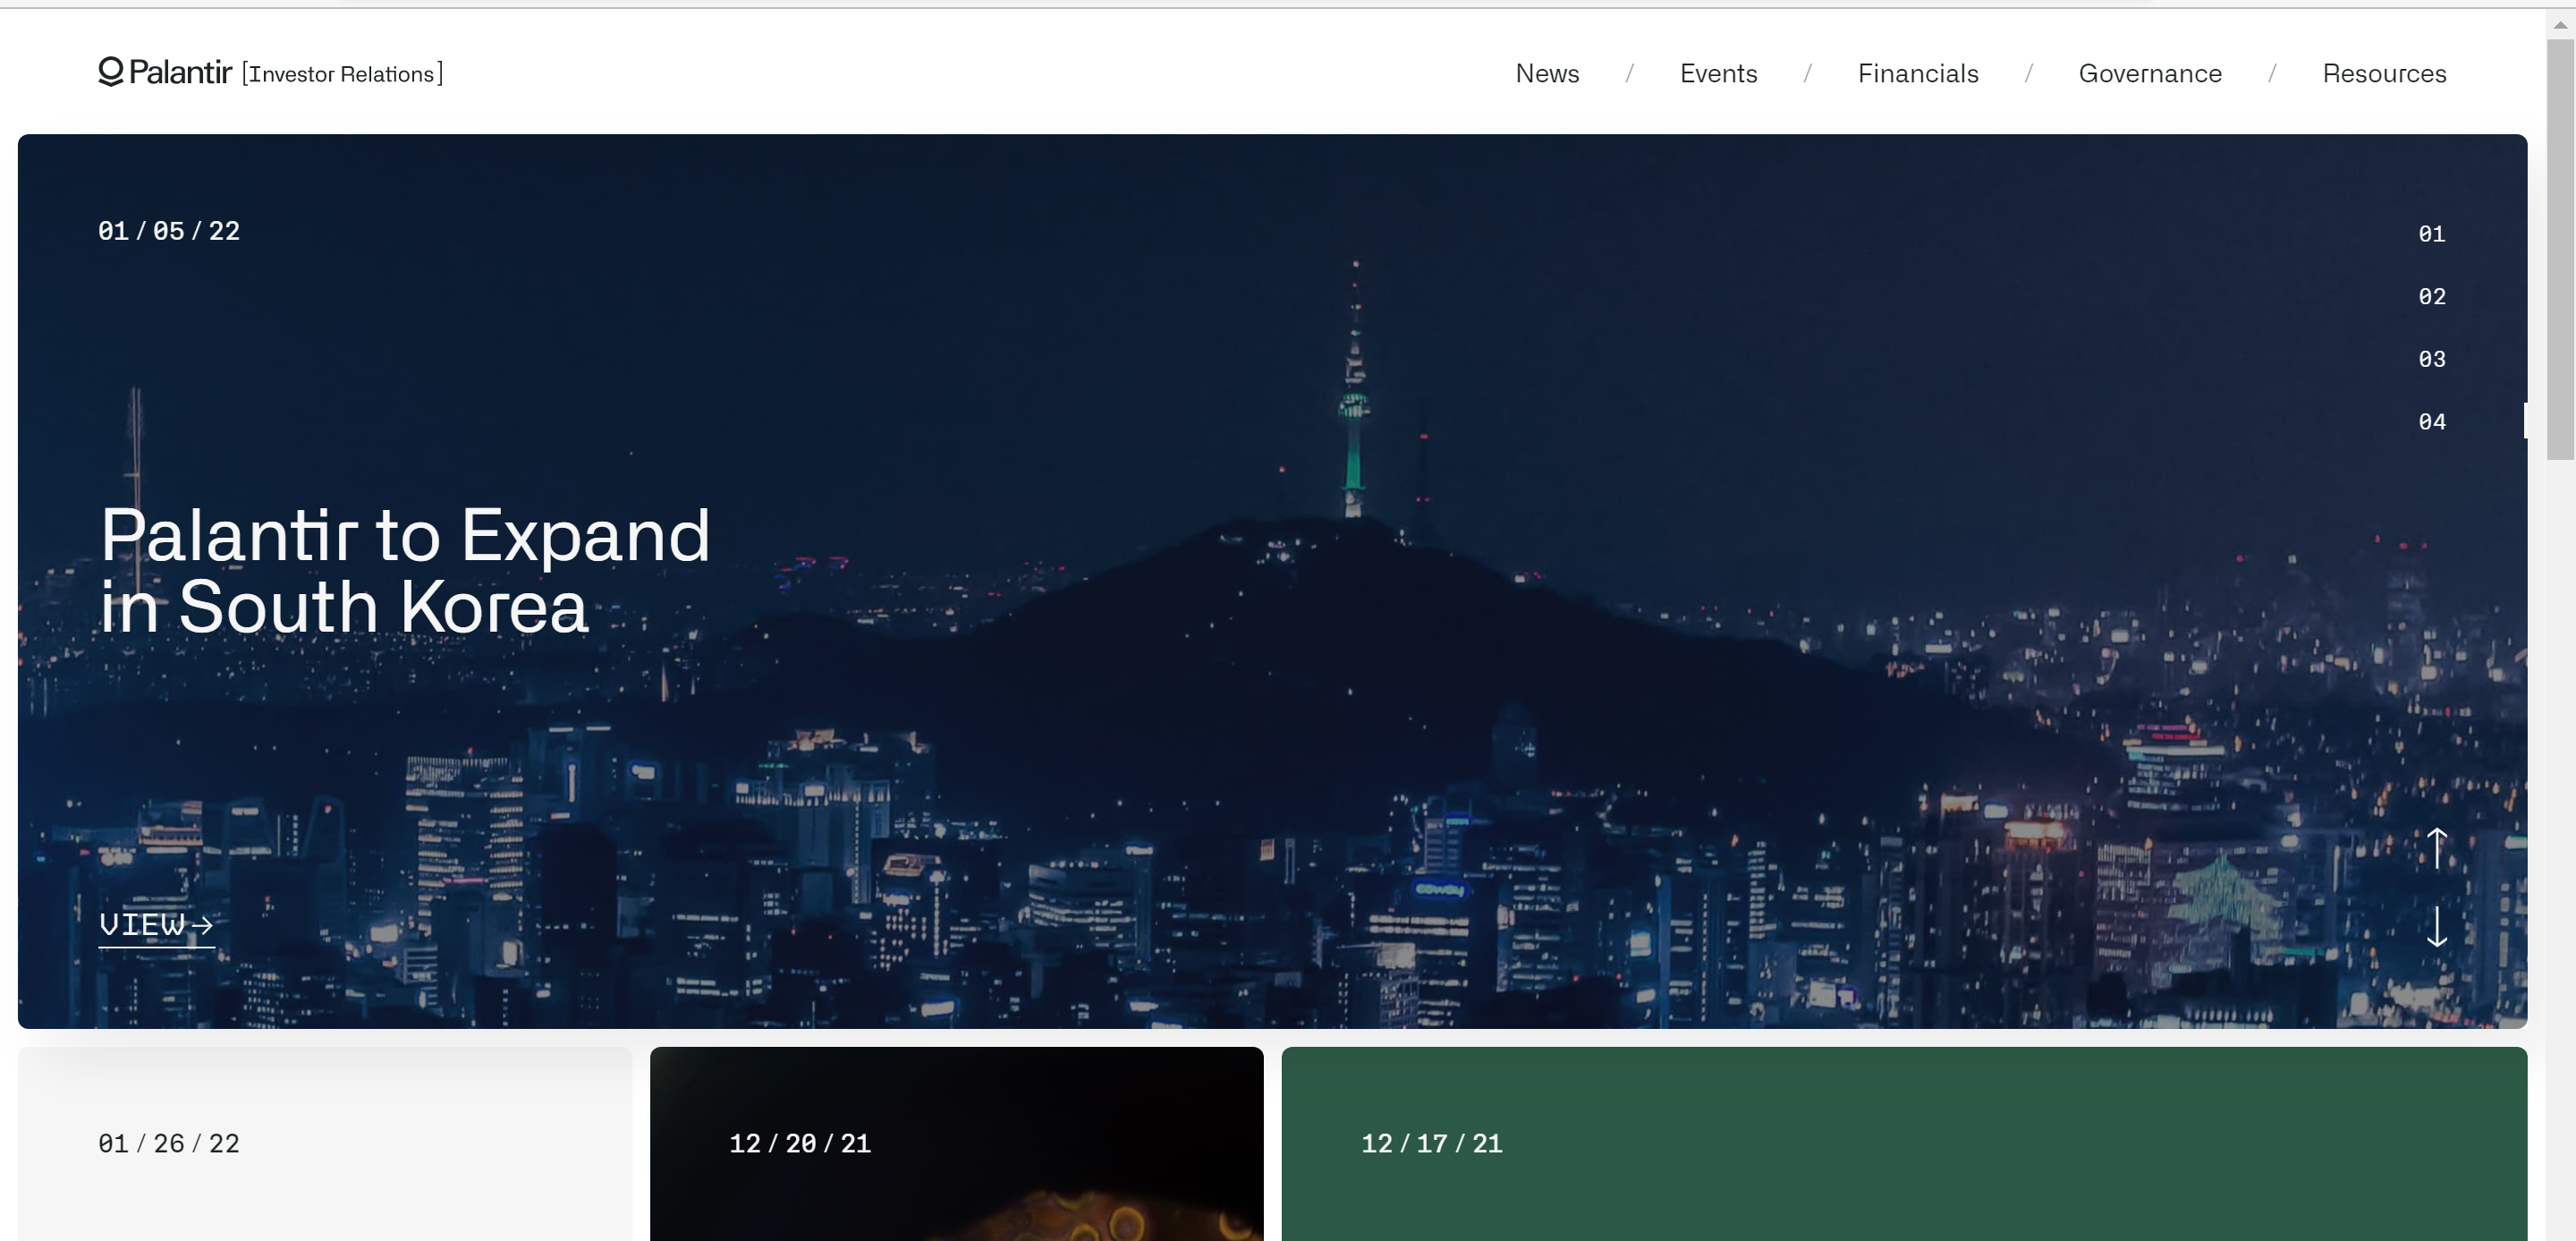Open the Events menu

1718,74
